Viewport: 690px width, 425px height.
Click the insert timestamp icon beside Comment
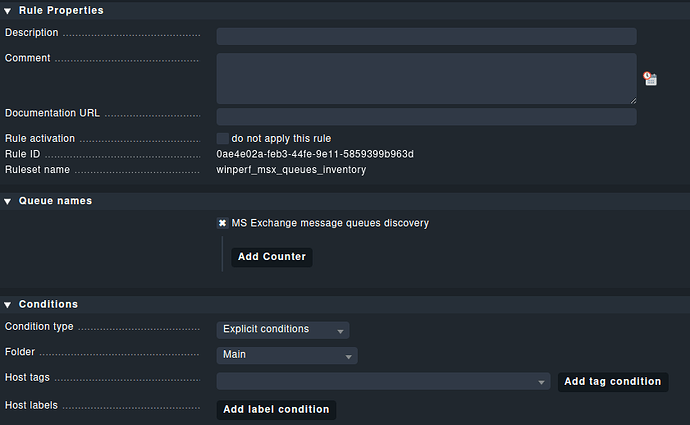(x=650, y=78)
